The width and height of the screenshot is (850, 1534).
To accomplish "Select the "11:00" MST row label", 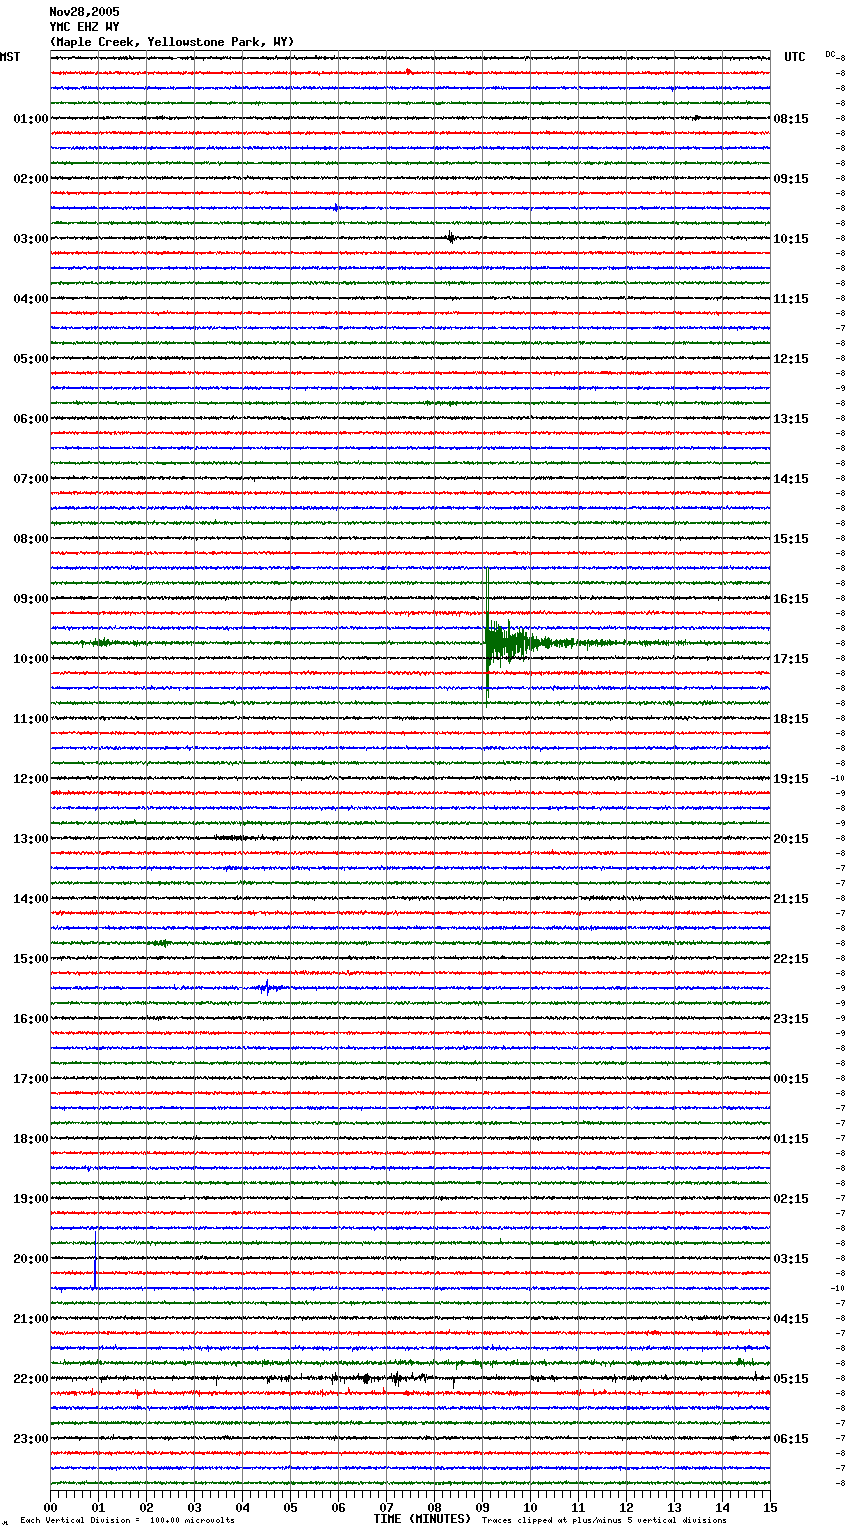I will (31, 719).
